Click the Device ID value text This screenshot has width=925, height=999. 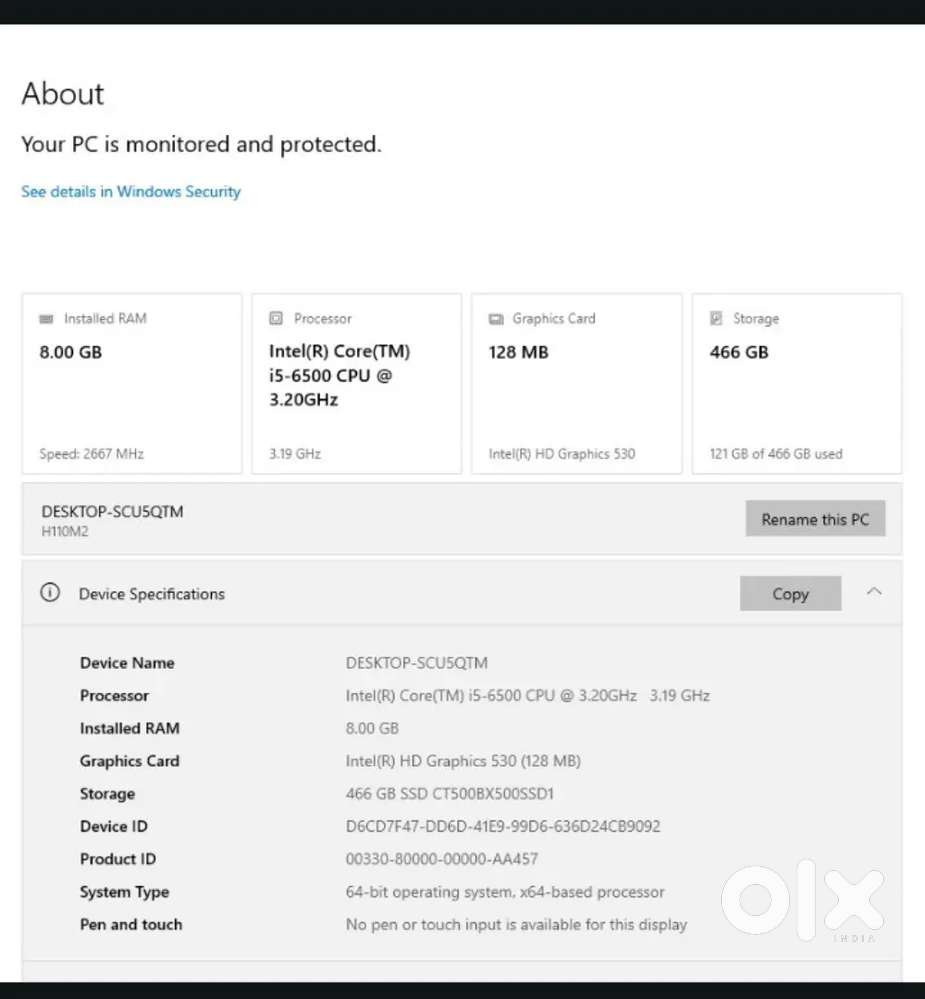point(503,826)
